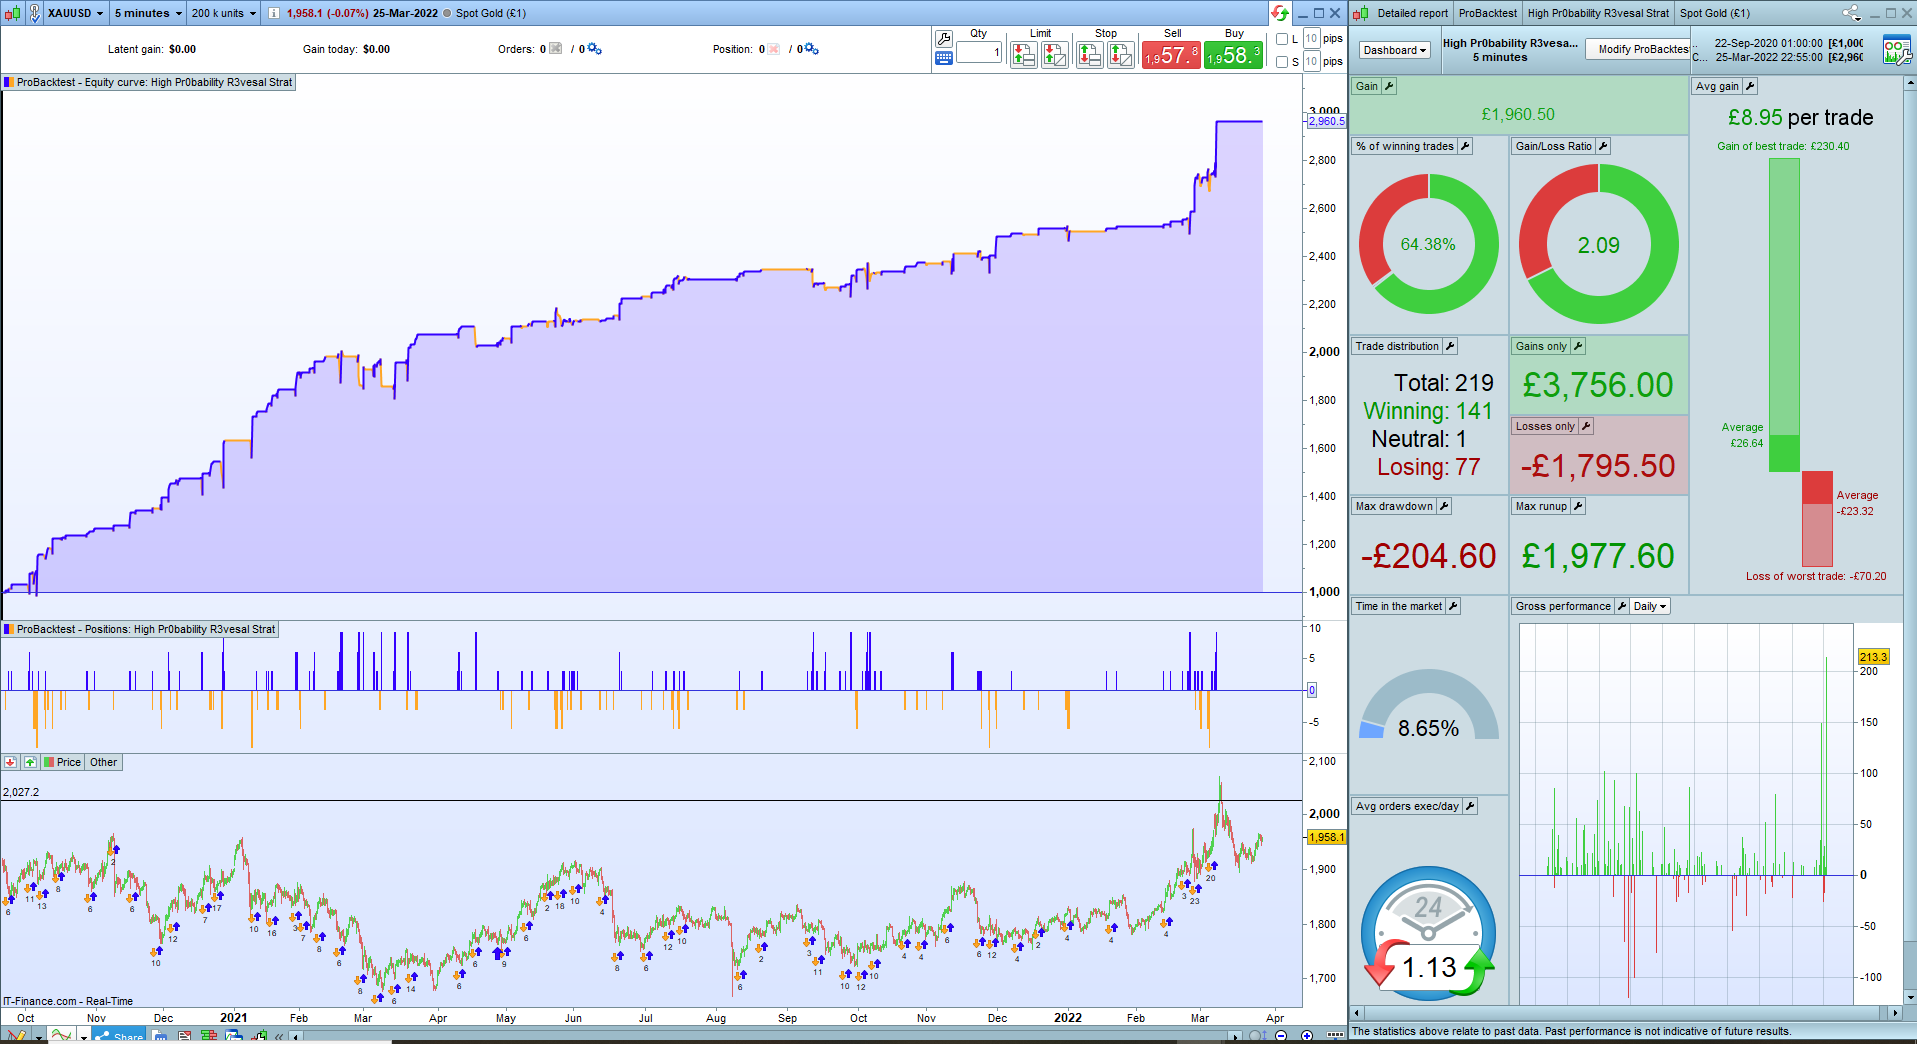Zoom out the chart with the minus magnifier
This screenshot has width=1917, height=1044.
1281,1036
